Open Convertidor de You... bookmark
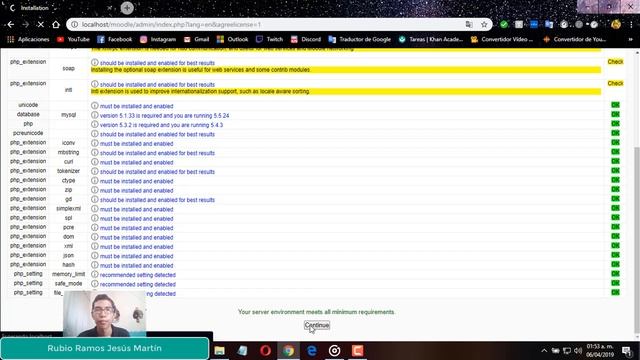 (x=575, y=39)
